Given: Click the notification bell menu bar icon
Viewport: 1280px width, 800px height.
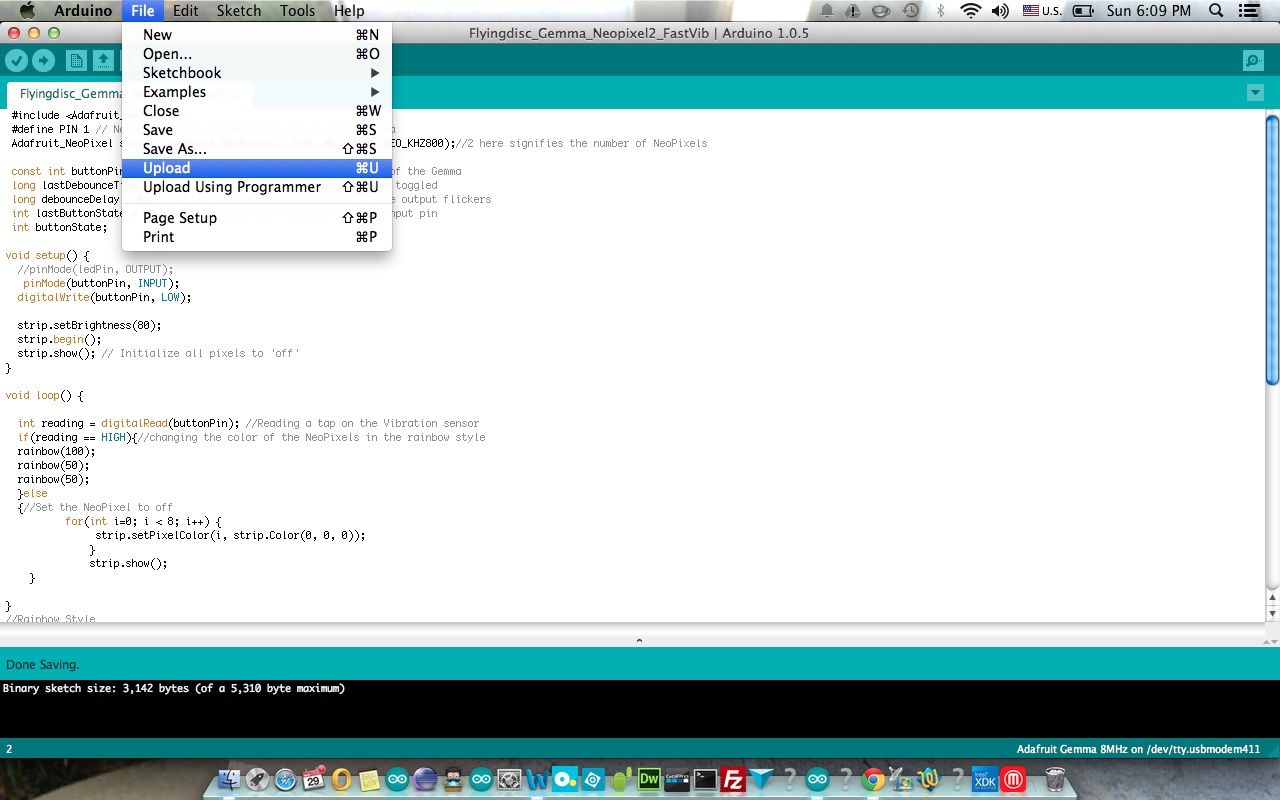Looking at the screenshot, I should click(827, 11).
